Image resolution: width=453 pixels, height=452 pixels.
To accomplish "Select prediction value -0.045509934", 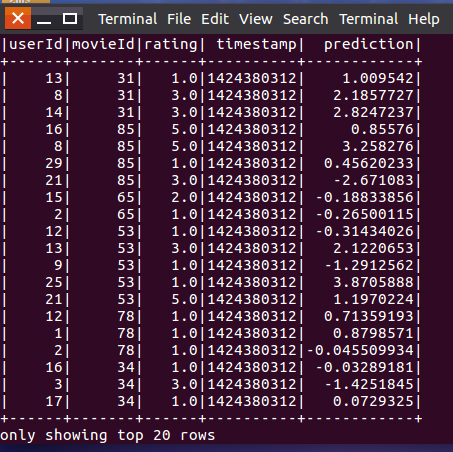I will tap(360, 351).
